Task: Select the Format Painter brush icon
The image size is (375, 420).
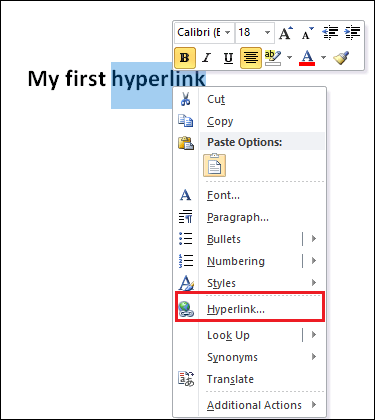Action: (341, 58)
